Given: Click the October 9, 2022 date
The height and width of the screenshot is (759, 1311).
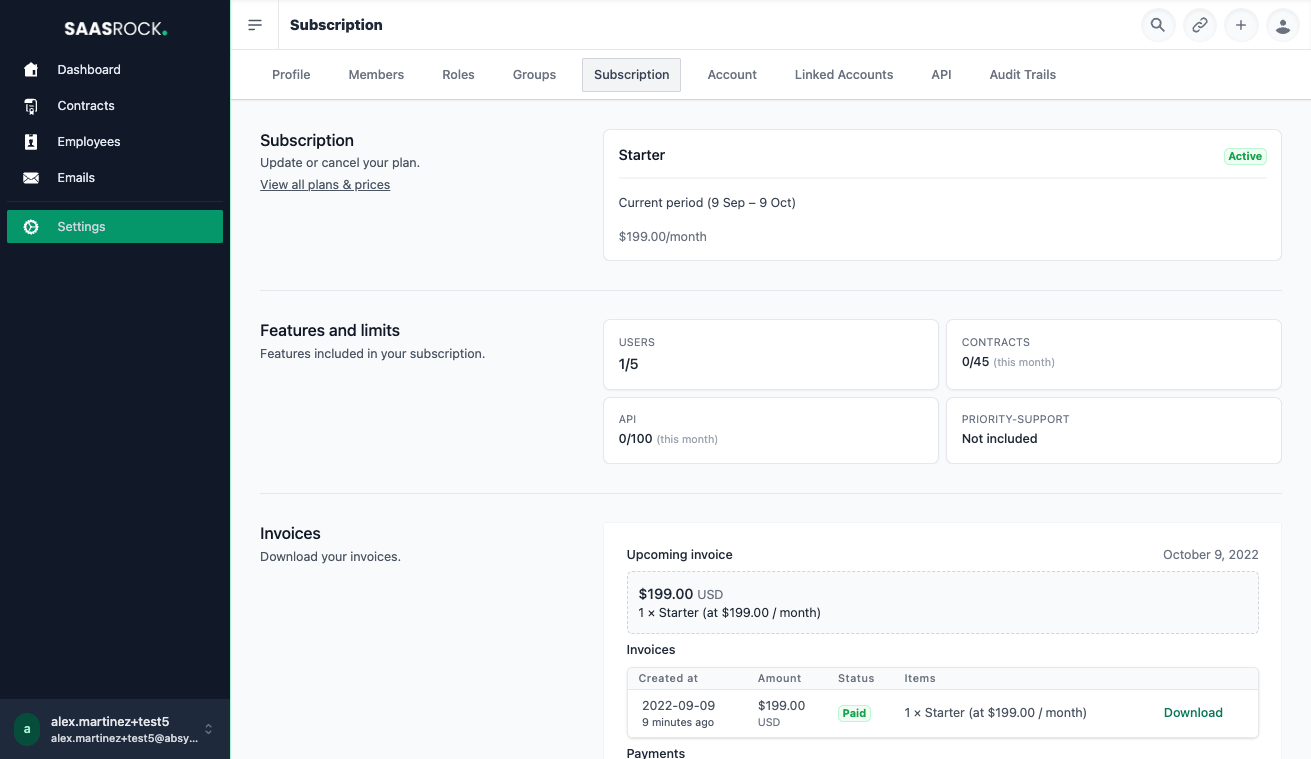Looking at the screenshot, I should tap(1211, 555).
